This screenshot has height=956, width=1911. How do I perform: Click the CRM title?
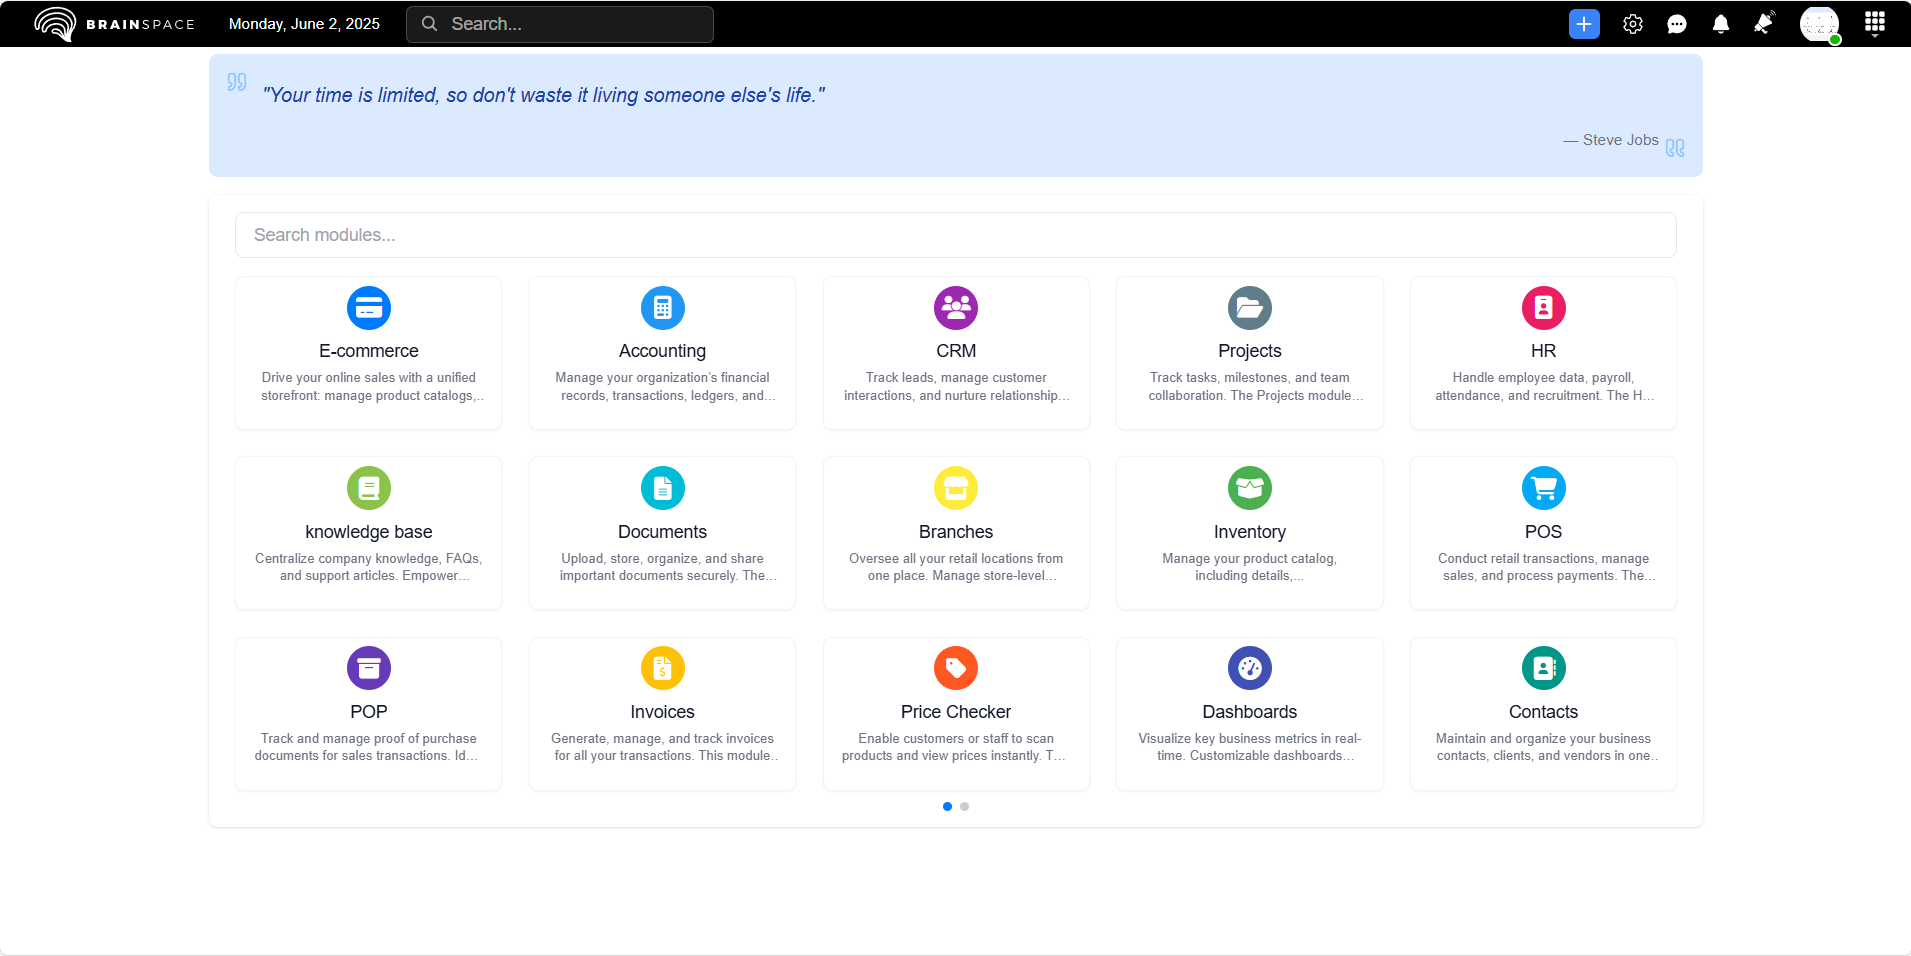pyautogui.click(x=956, y=351)
